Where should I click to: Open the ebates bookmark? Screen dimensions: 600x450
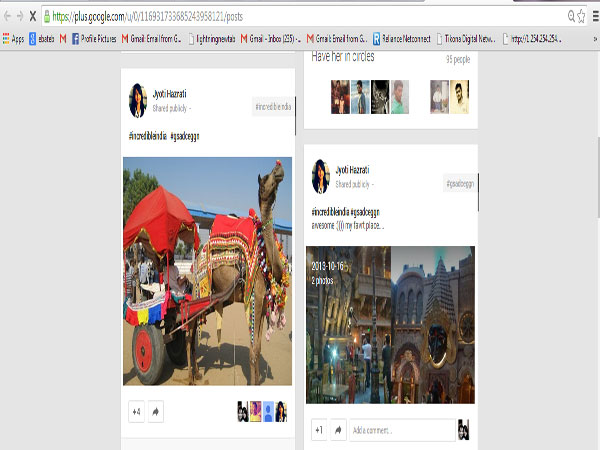[x=42, y=39]
